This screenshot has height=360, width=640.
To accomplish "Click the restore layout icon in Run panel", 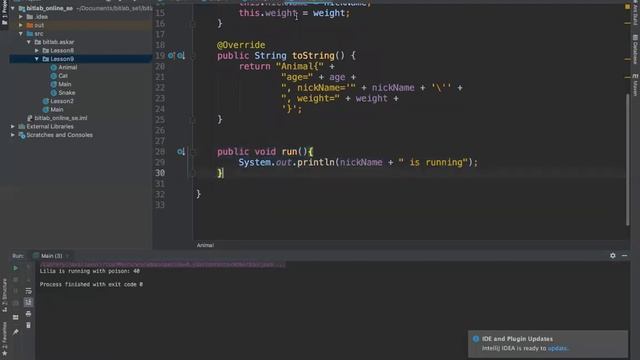I will (x=16, y=317).
